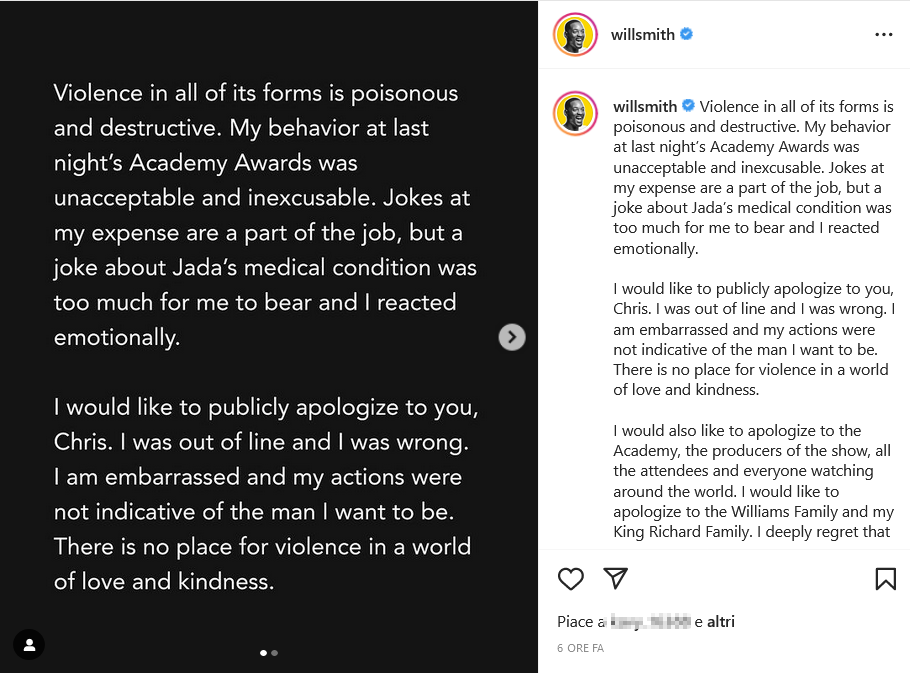Jump to the second carousel dot

pyautogui.click(x=275, y=653)
